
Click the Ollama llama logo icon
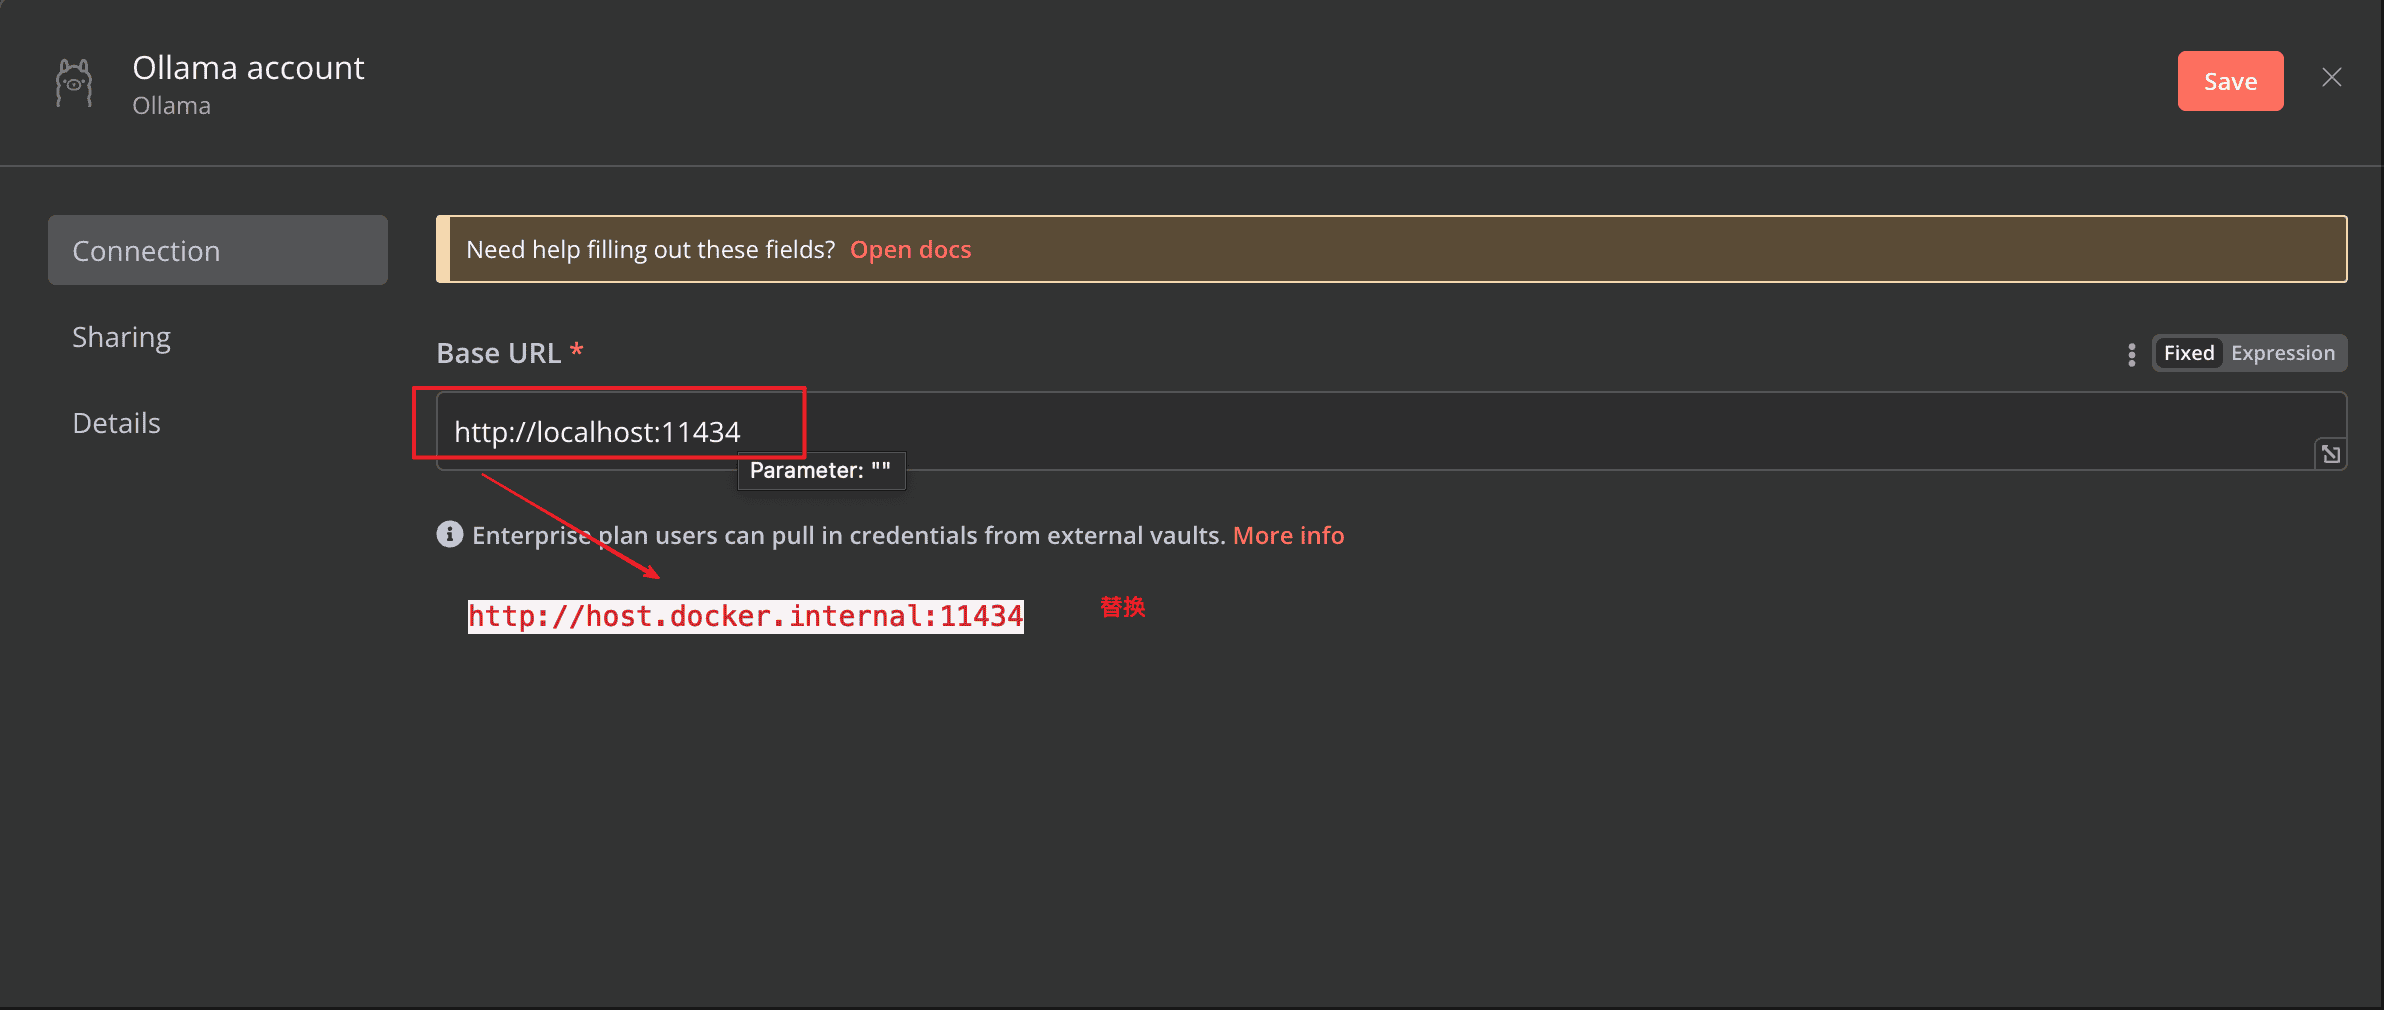click(x=74, y=82)
